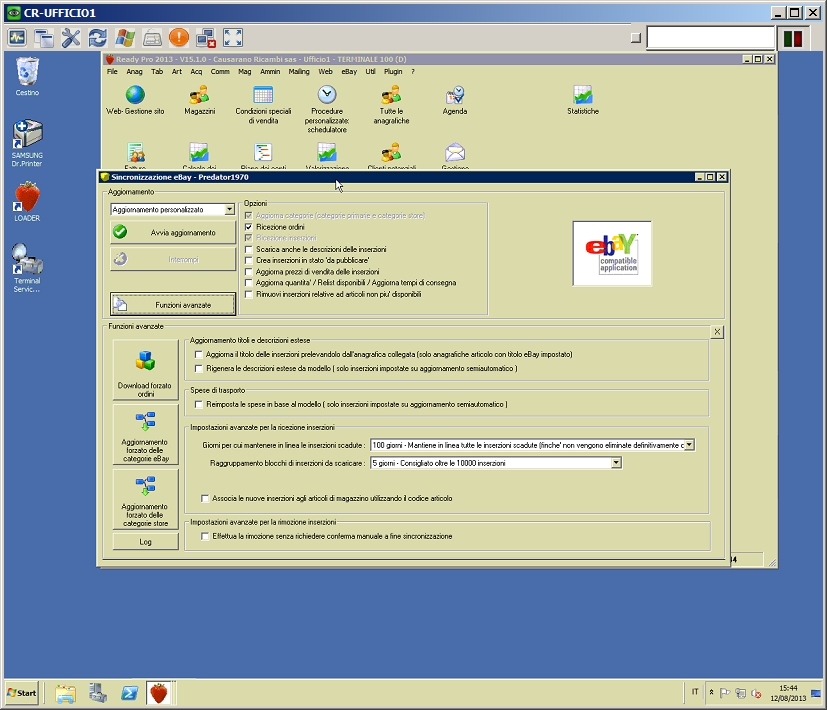Open Web-Gestione sito globe icon
The image size is (827, 710).
click(x=135, y=95)
